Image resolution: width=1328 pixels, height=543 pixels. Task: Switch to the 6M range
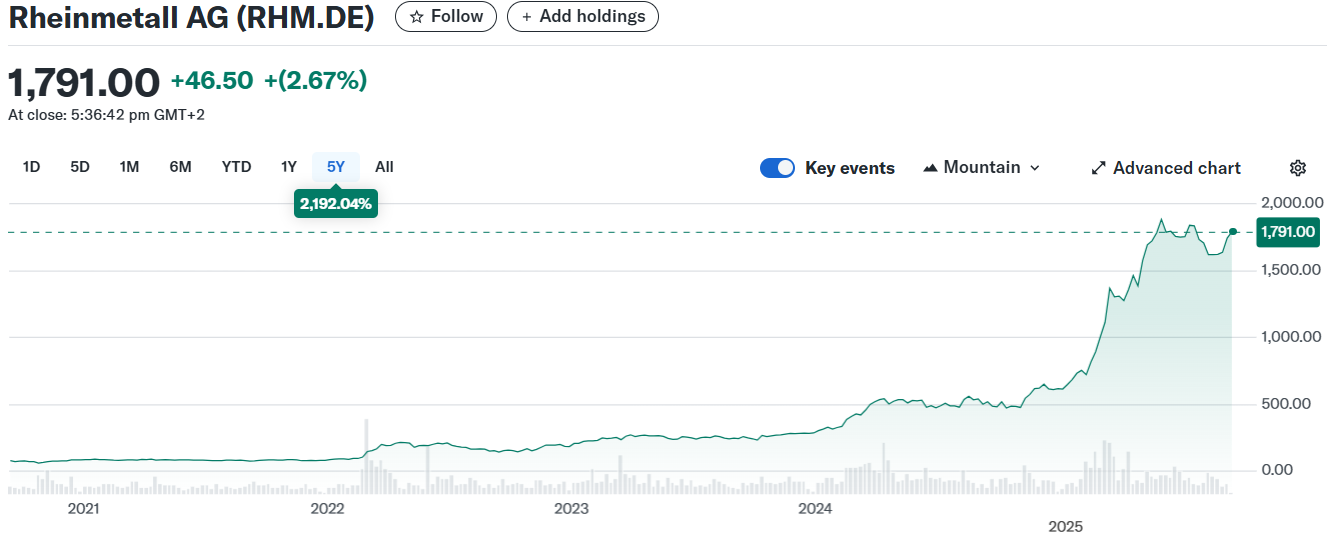180,167
